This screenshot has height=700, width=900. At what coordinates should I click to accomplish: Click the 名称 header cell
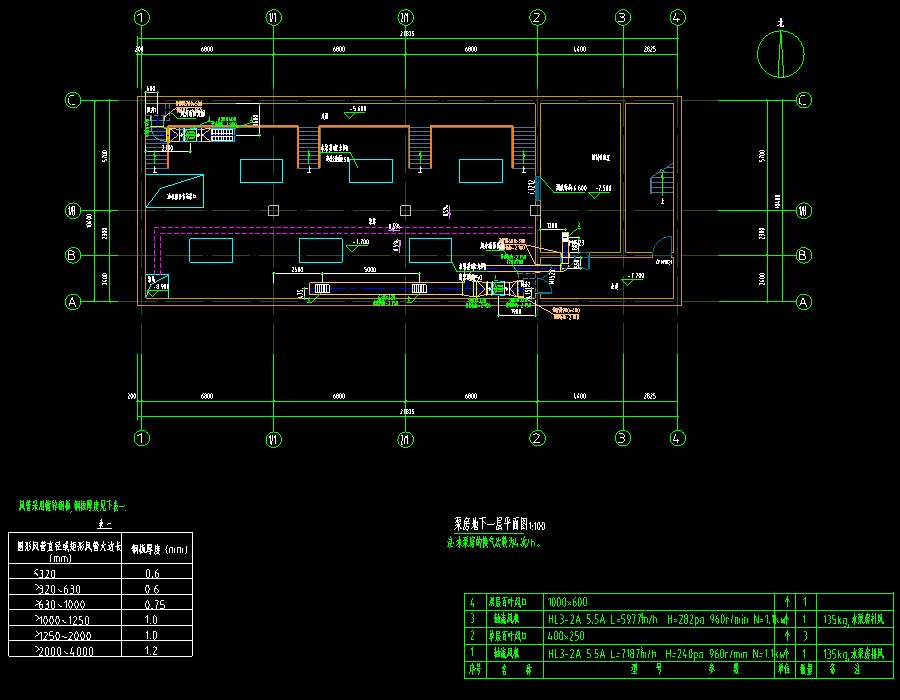tap(515, 670)
